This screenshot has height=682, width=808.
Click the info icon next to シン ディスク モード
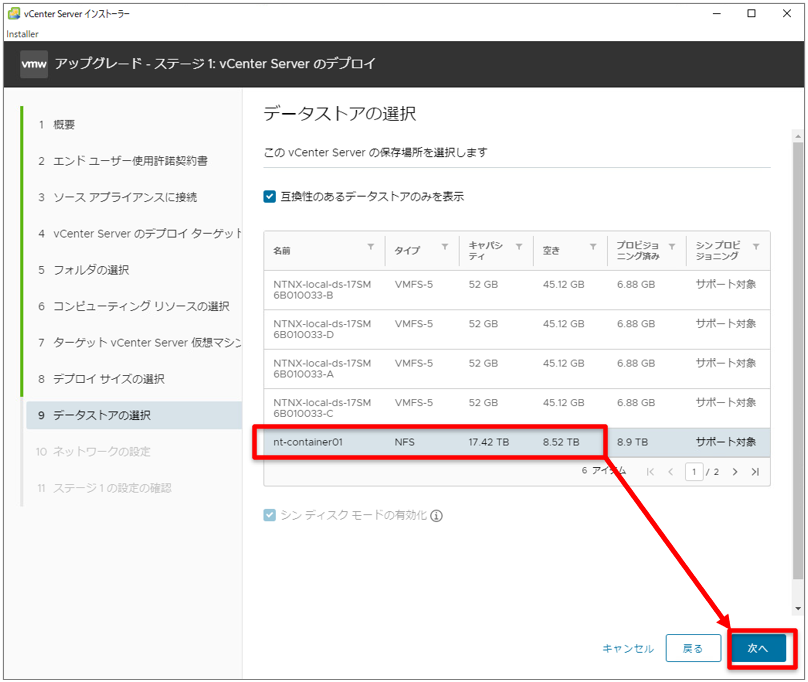coord(436,516)
